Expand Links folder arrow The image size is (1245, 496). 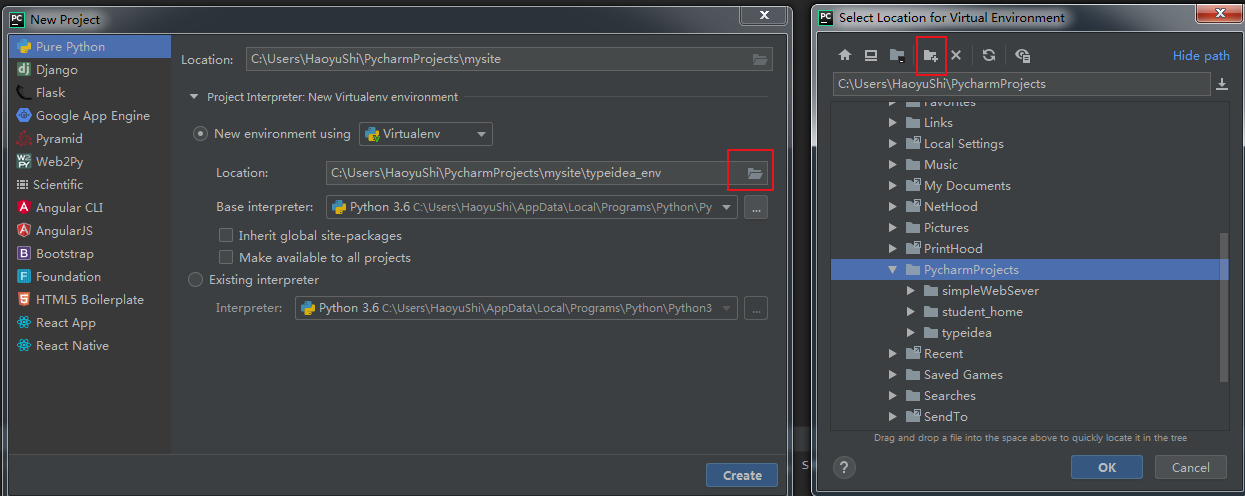(x=893, y=123)
